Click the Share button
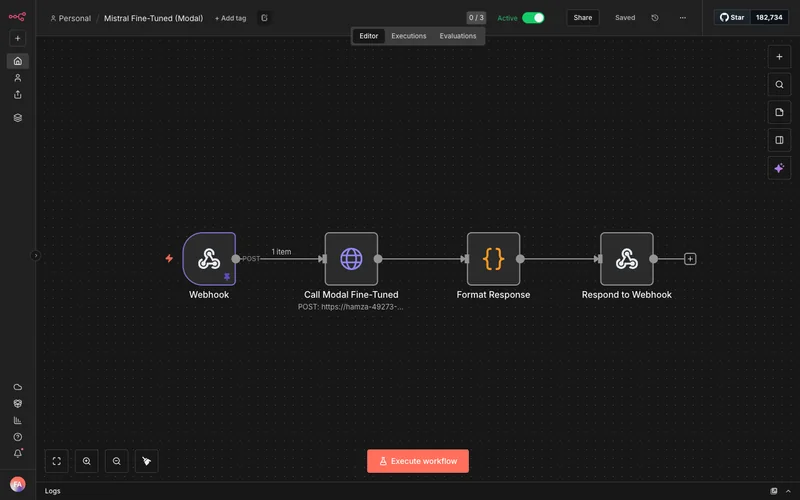This screenshot has width=800, height=500. [x=583, y=18]
